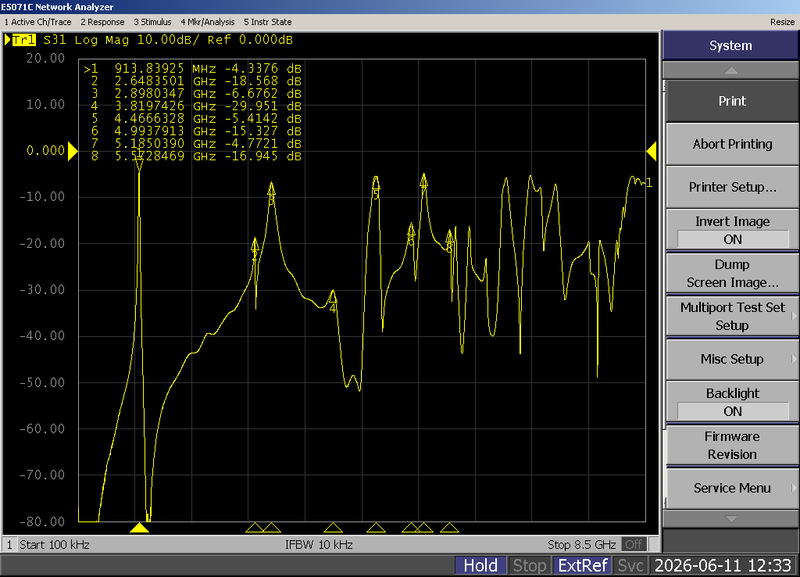Image resolution: width=800 pixels, height=577 pixels.
Task: Click the IFBW 10 kHz value
Action: 319,544
